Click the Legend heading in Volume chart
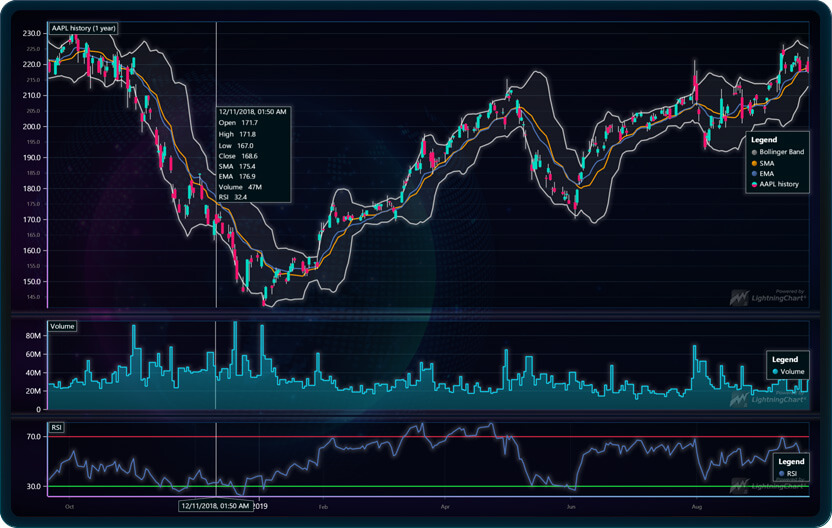The image size is (832, 528). tap(785, 360)
